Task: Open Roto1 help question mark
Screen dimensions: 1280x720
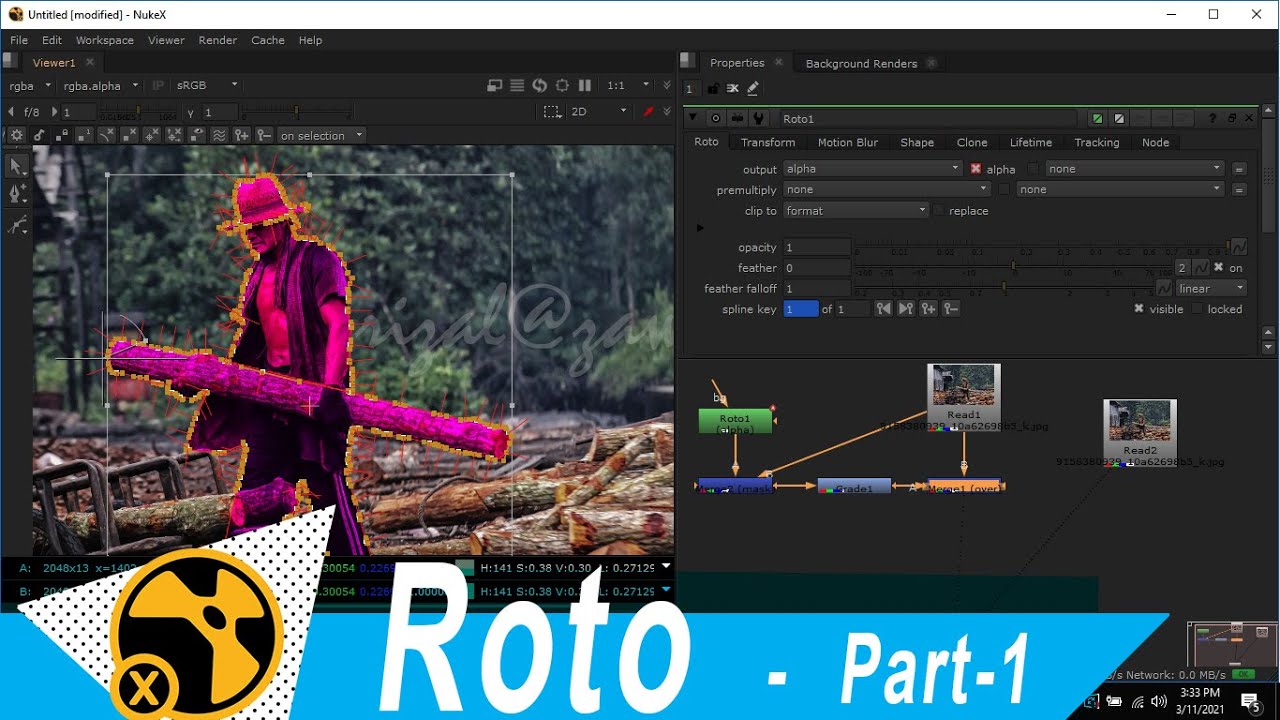Action: click(x=1213, y=119)
